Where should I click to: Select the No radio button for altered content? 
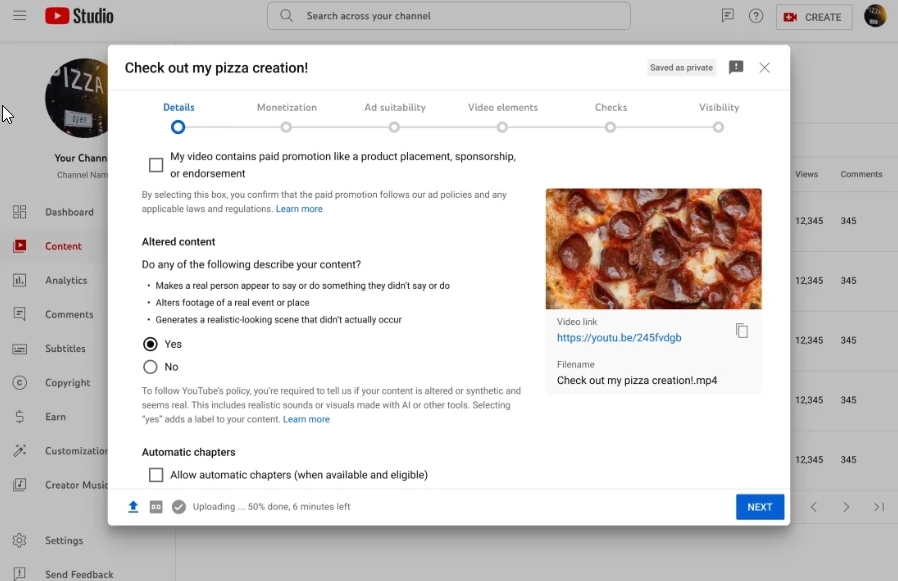pos(151,367)
